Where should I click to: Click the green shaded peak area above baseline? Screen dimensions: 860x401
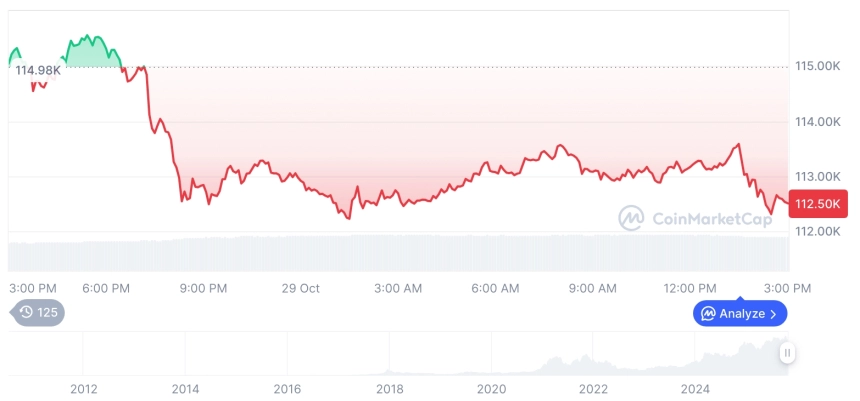(90, 54)
